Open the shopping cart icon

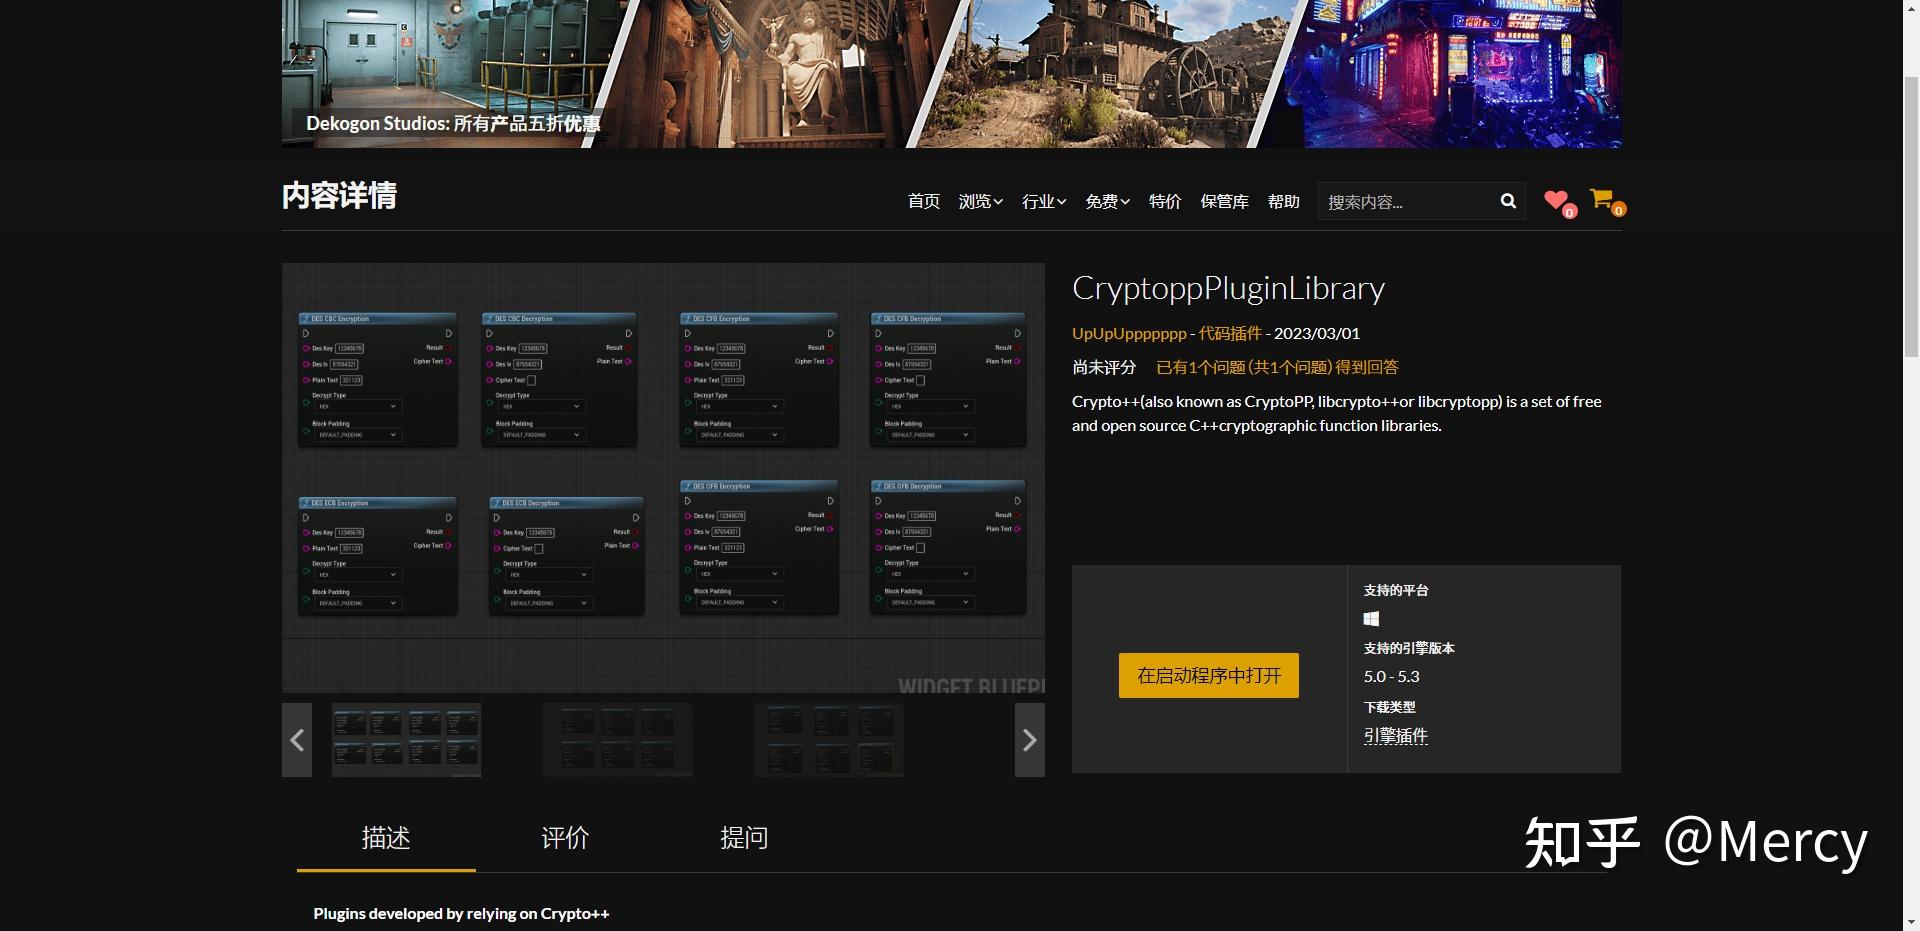[x=1601, y=199]
